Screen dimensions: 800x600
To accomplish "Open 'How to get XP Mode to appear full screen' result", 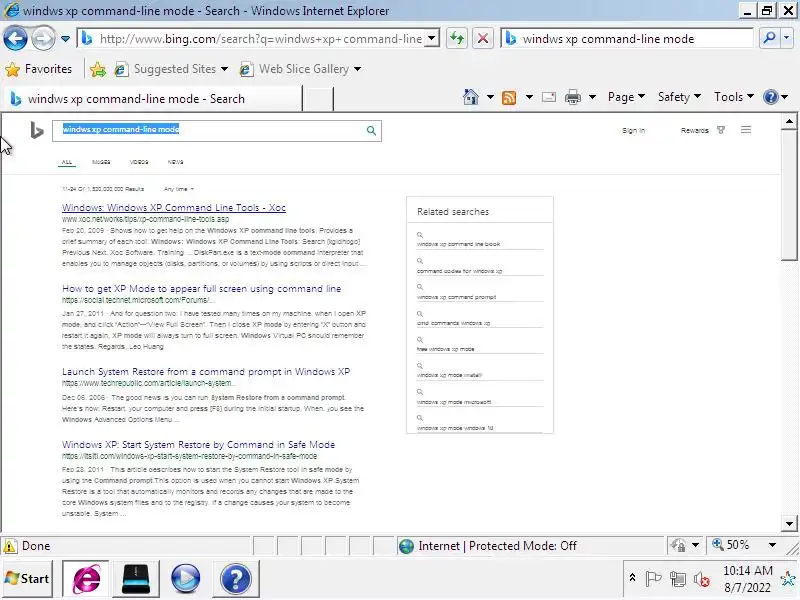I will [x=202, y=289].
